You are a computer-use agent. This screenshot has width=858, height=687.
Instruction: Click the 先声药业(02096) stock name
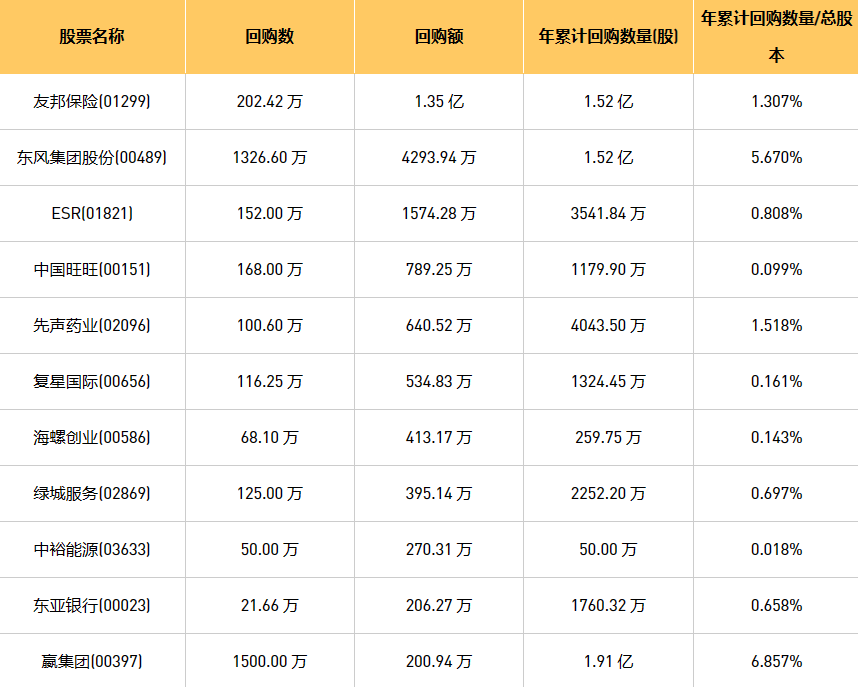(x=92, y=325)
